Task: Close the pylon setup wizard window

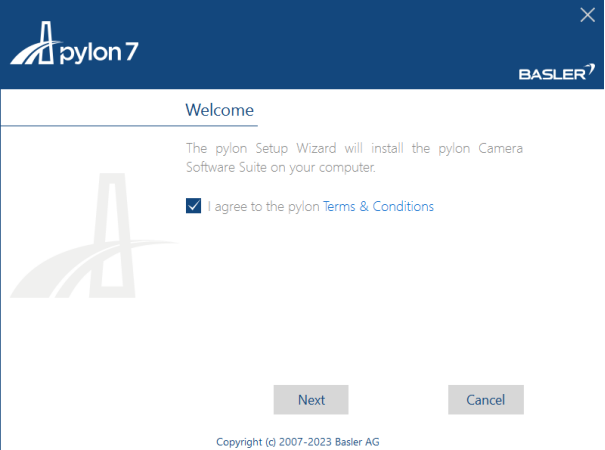Action: pos(587,15)
